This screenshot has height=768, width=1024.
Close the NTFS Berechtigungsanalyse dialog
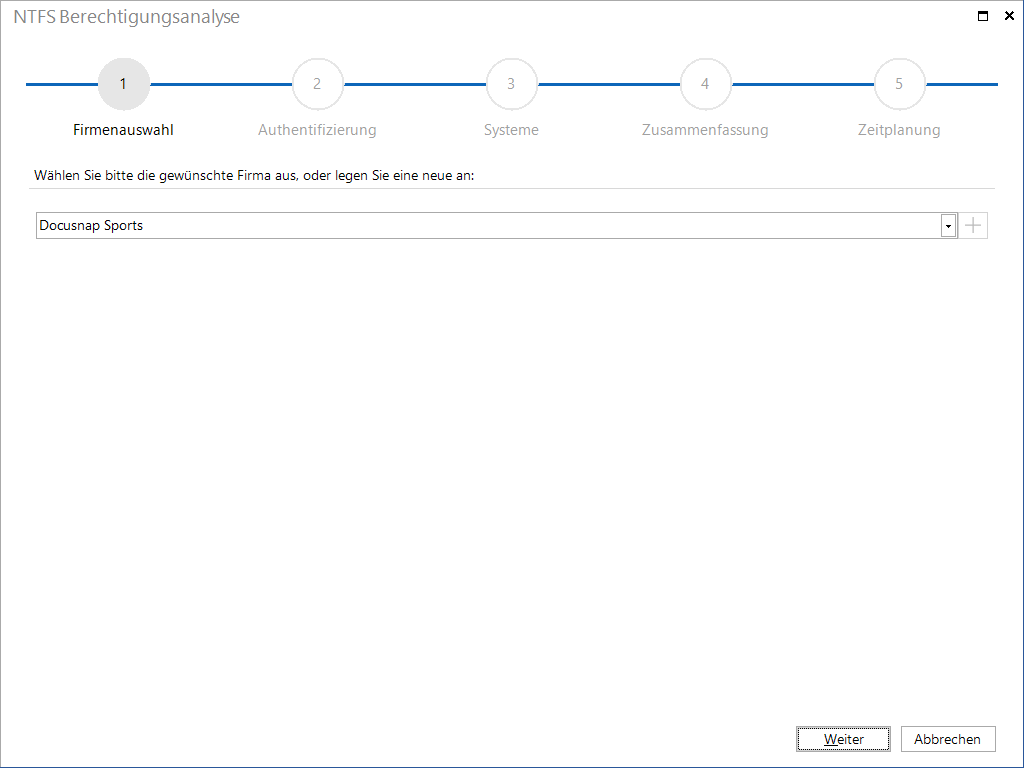(x=1009, y=16)
